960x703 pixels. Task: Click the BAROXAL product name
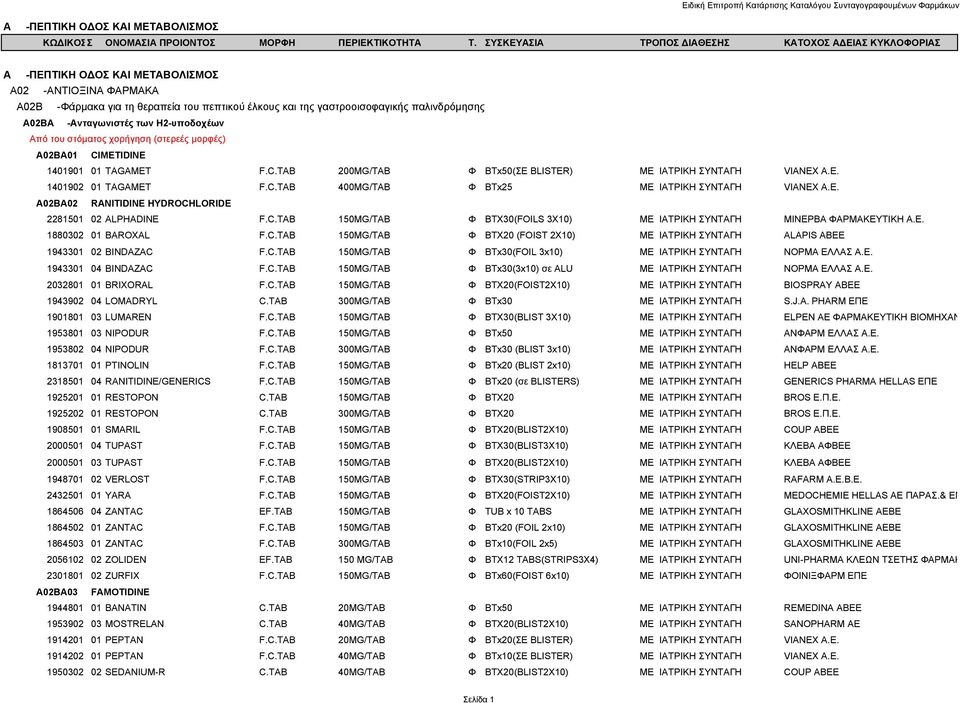click(127, 235)
